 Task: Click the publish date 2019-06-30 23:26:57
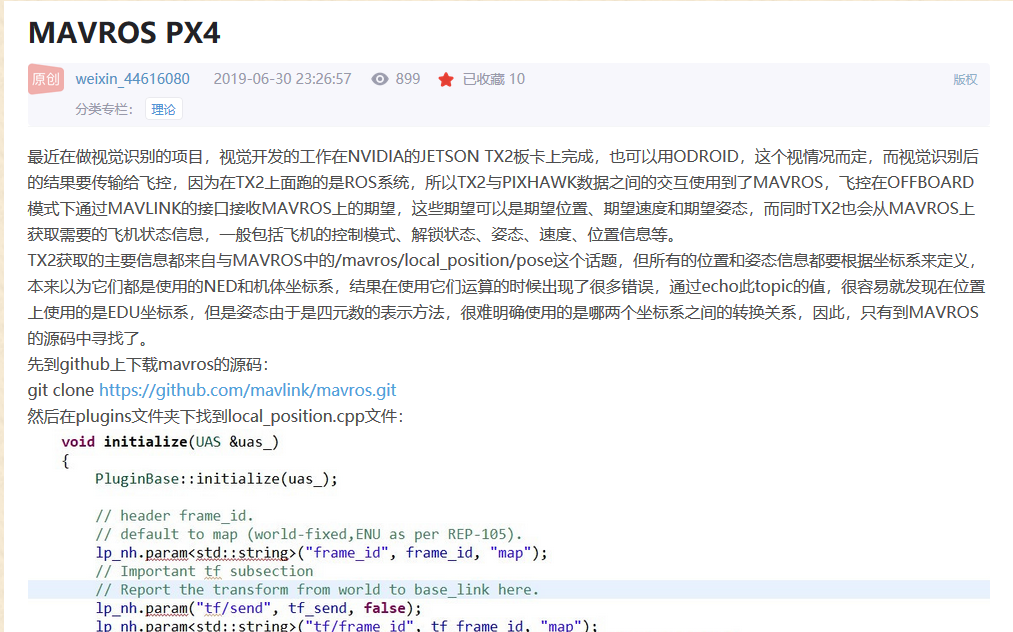coord(282,79)
